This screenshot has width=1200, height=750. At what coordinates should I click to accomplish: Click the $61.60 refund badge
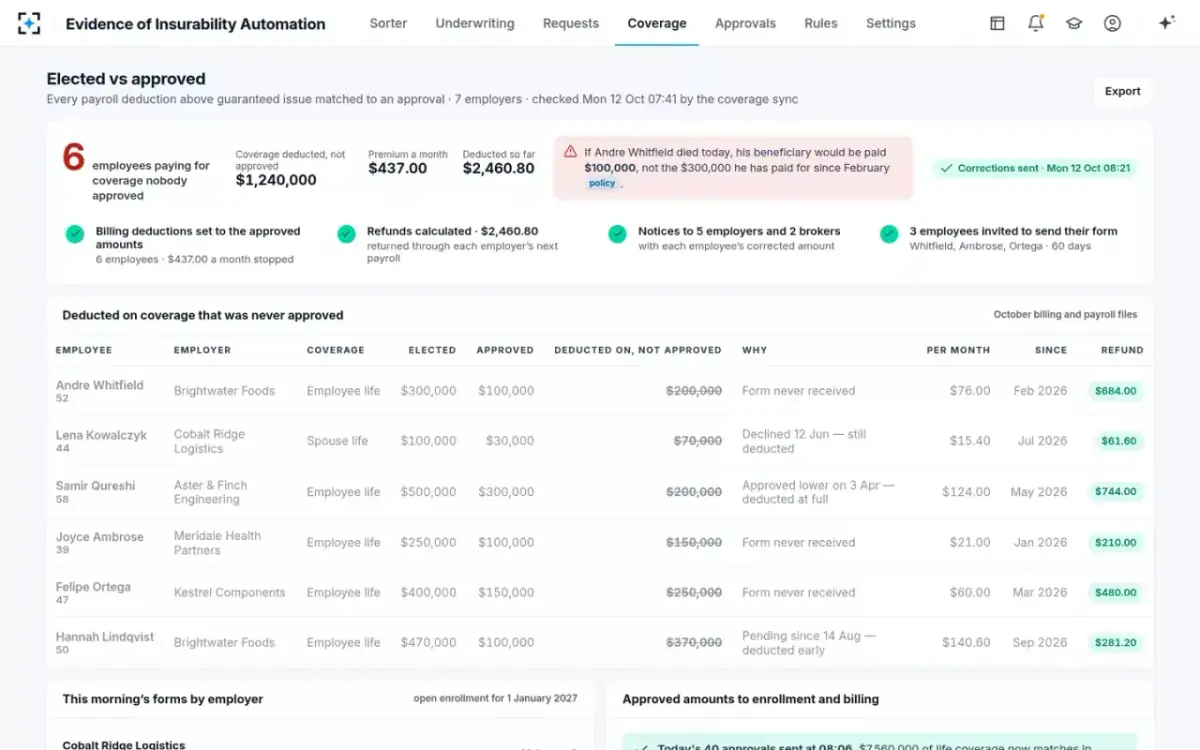click(1119, 441)
